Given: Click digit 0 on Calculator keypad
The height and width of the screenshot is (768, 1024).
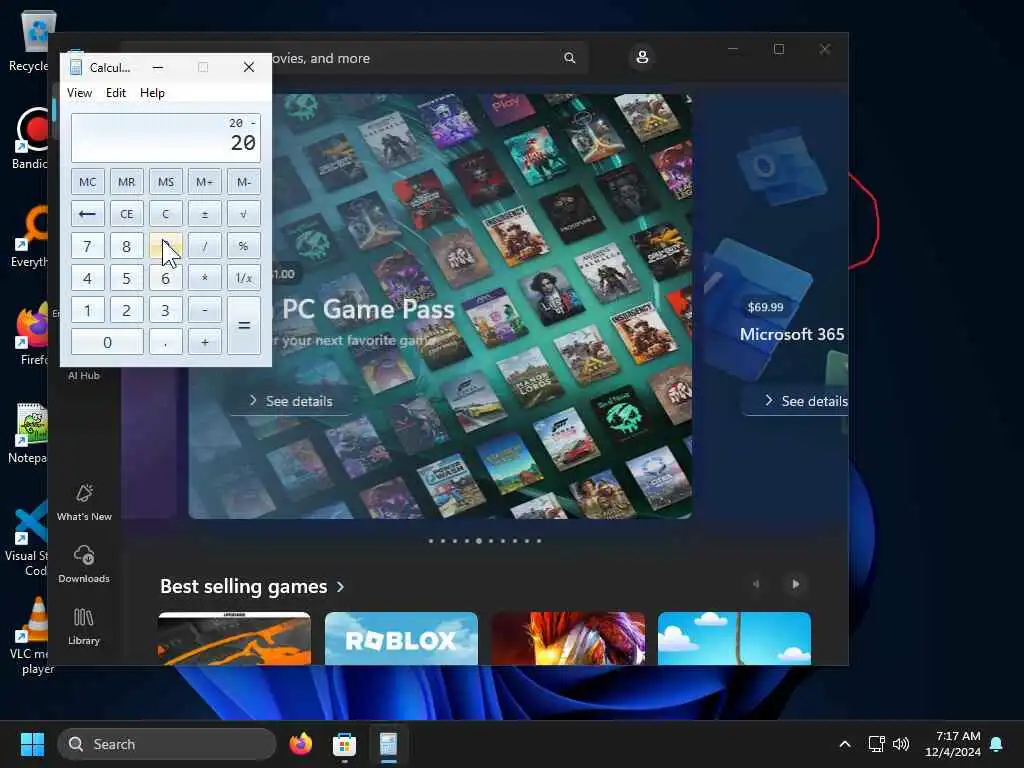Looking at the screenshot, I should click(107, 342).
